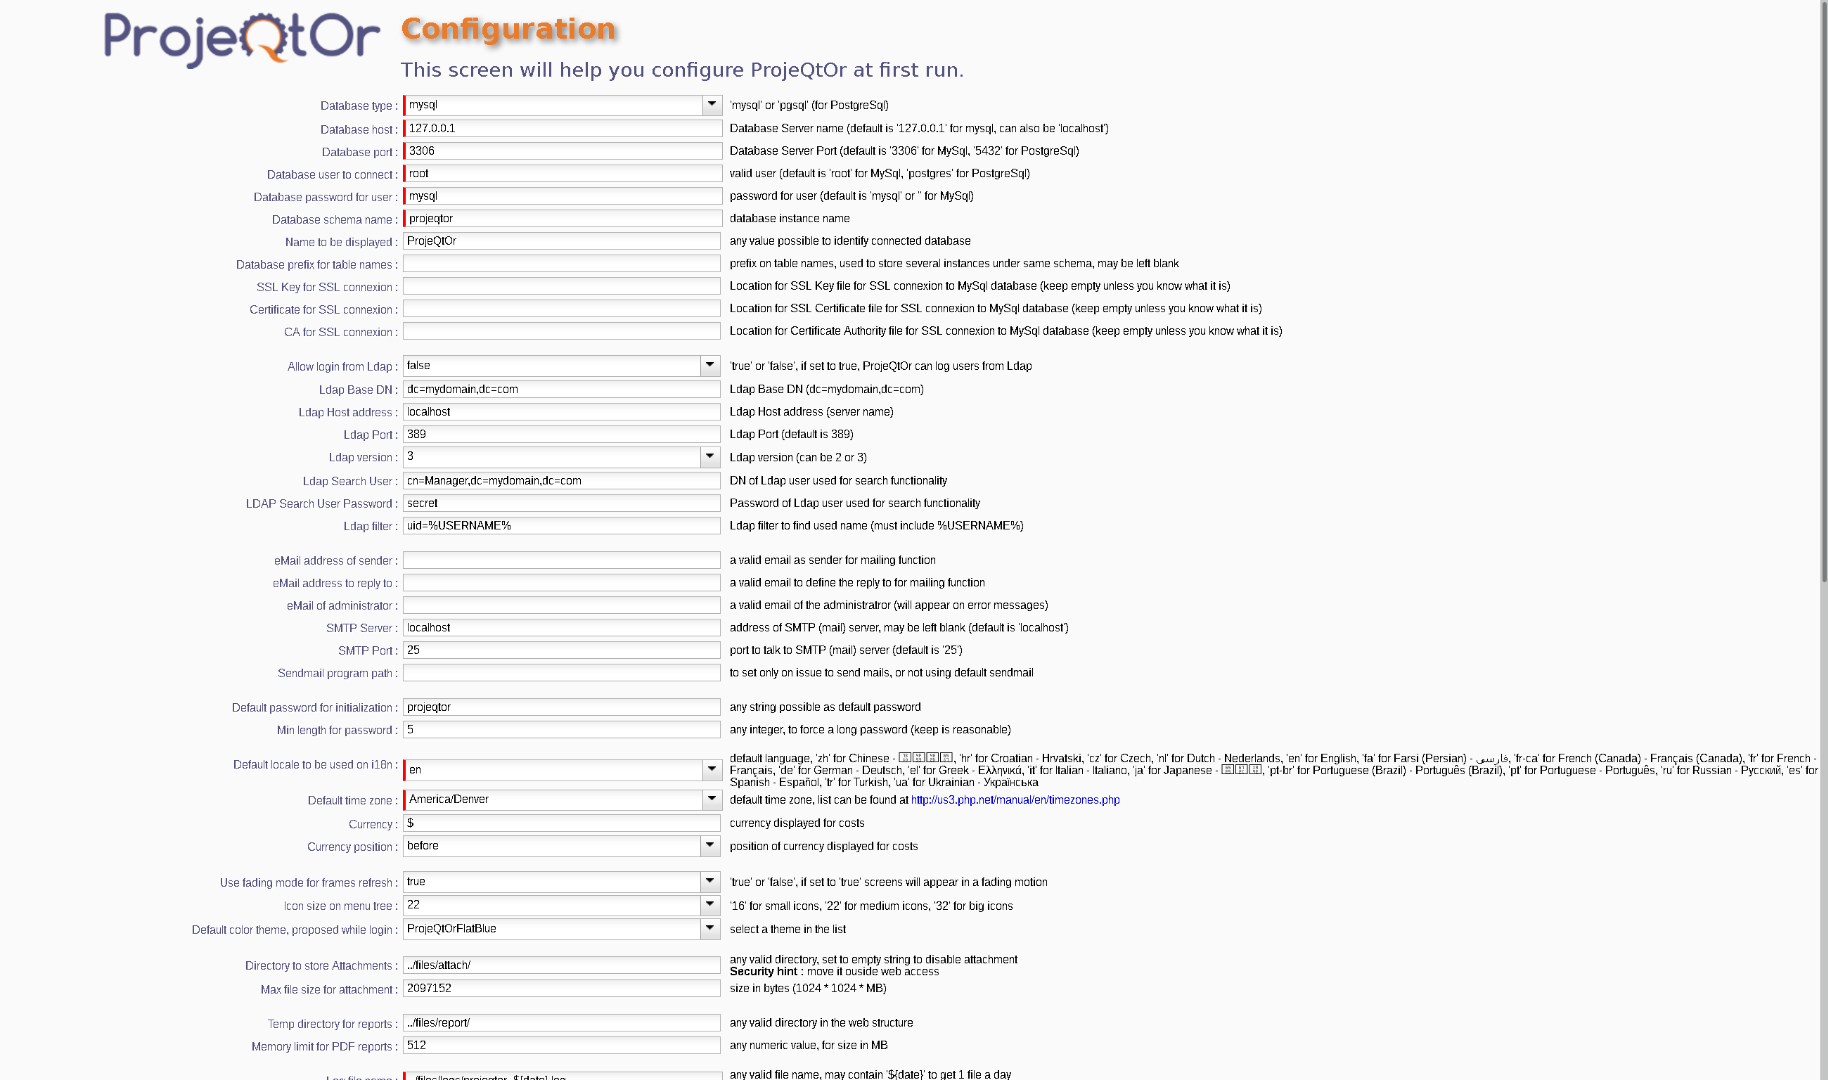Click the "Ldap version (can be 2 or 3)" description
1828x1080 pixels.
pyautogui.click(x=798, y=457)
